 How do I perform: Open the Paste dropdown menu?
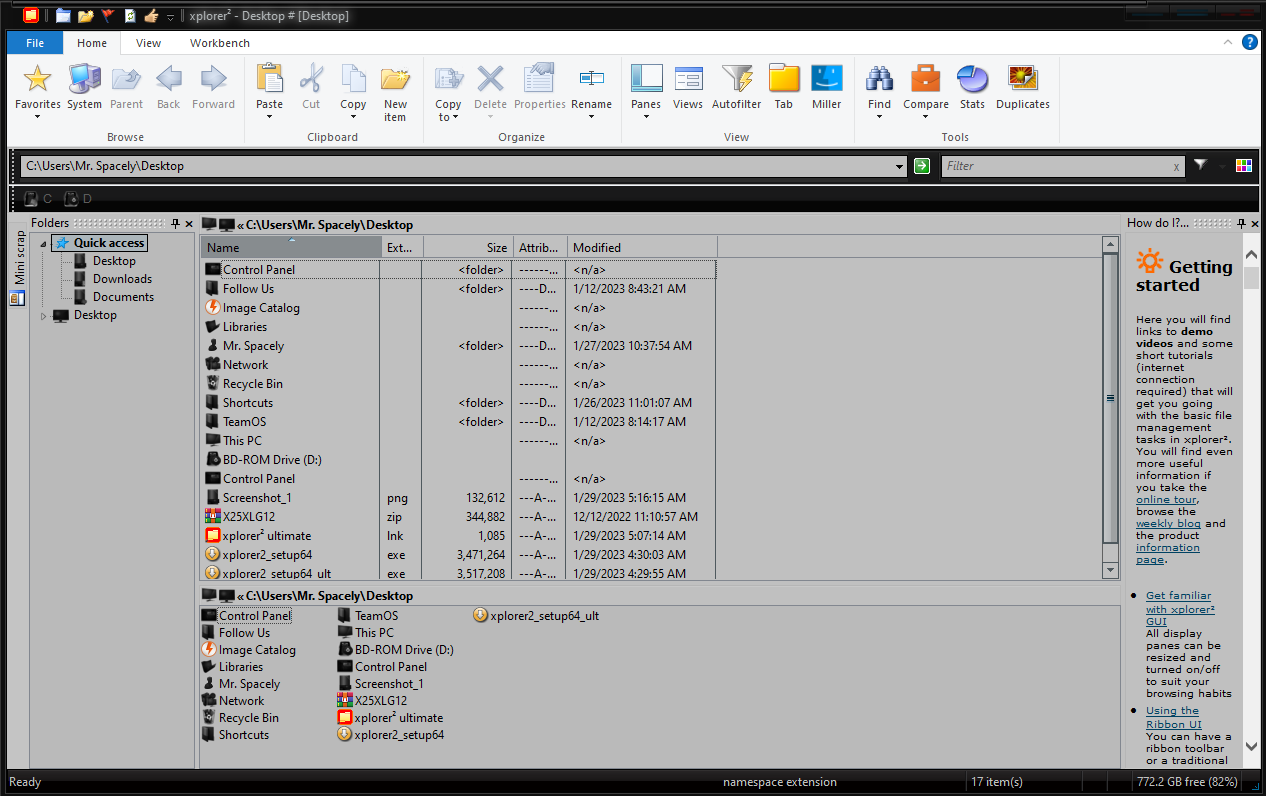269,117
